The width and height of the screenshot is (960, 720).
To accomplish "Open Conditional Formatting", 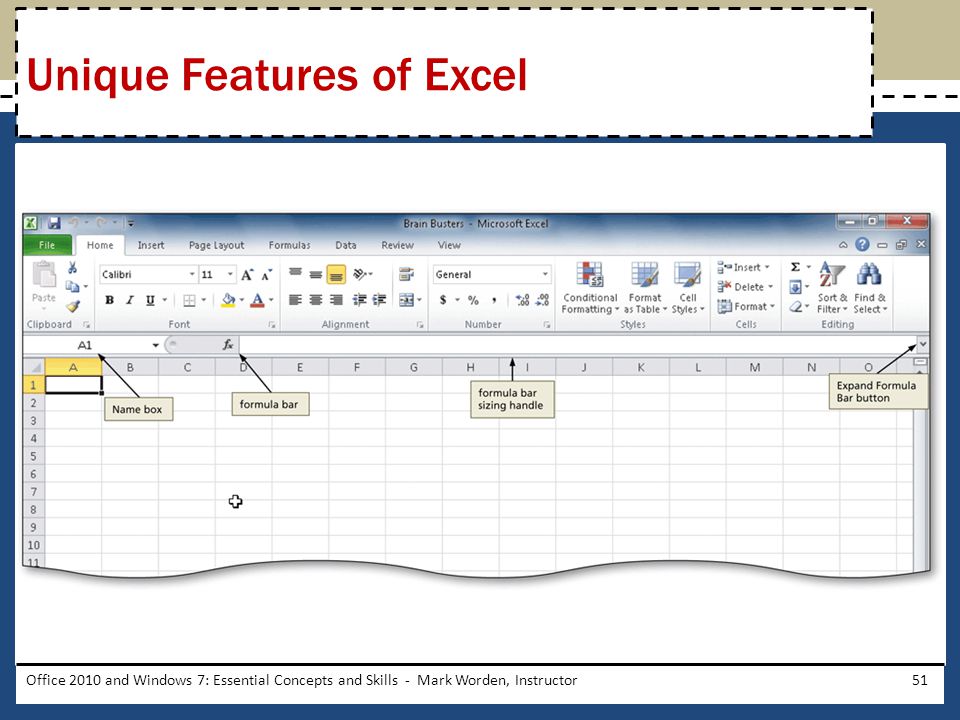I will click(590, 288).
